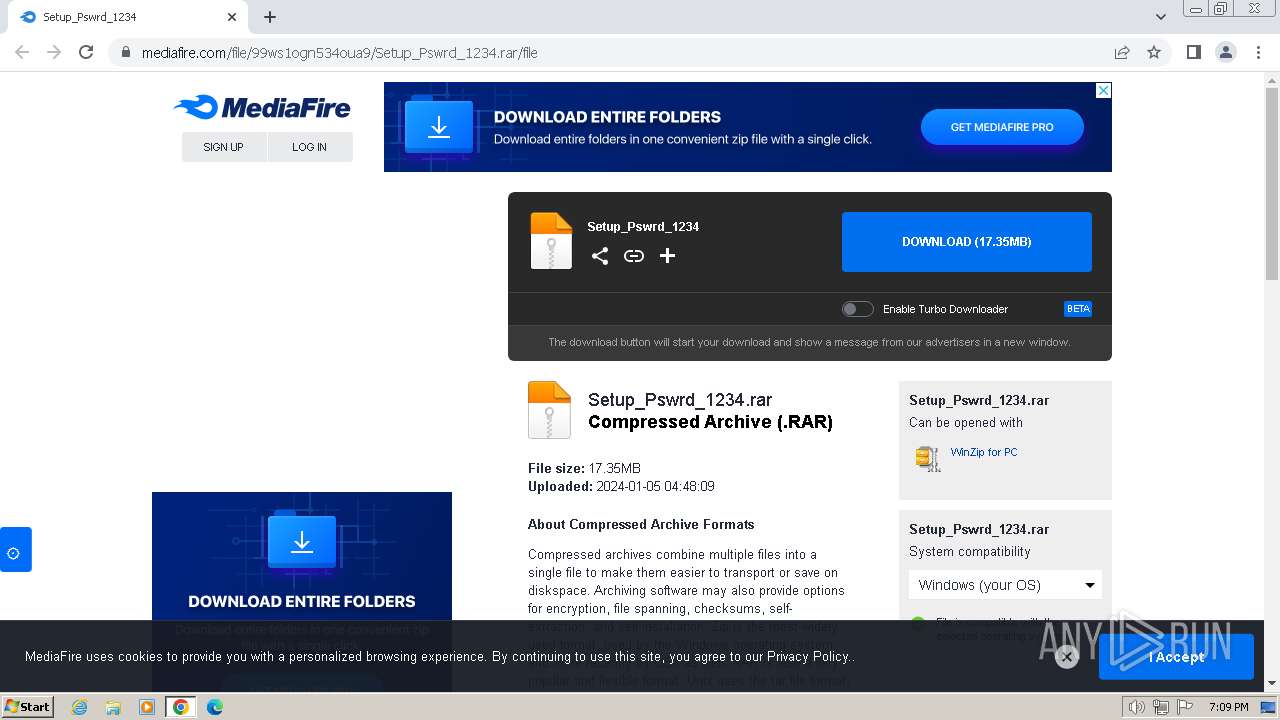The width and height of the screenshot is (1280, 720).
Task: Open media player taskbar icon
Action: pyautogui.click(x=147, y=707)
